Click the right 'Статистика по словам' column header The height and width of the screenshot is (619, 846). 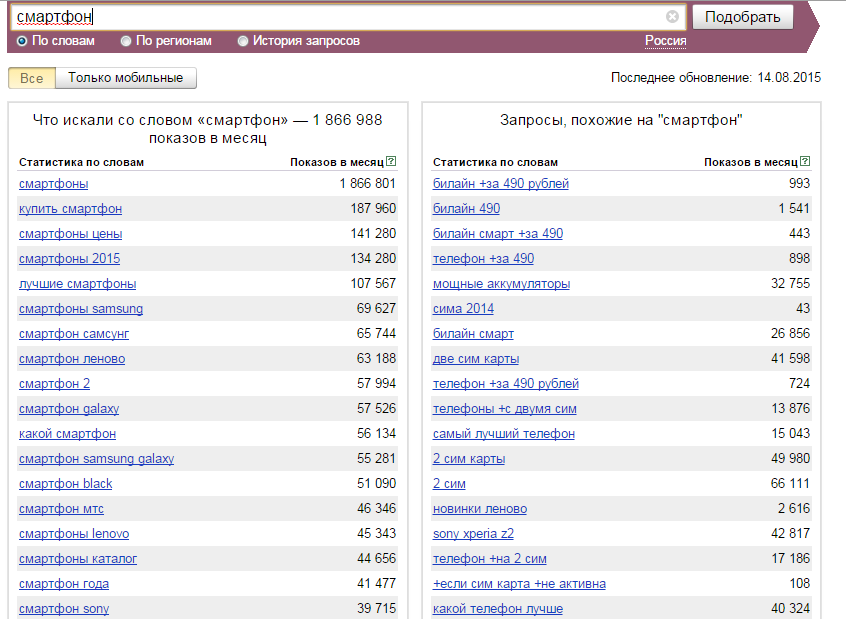(495, 162)
